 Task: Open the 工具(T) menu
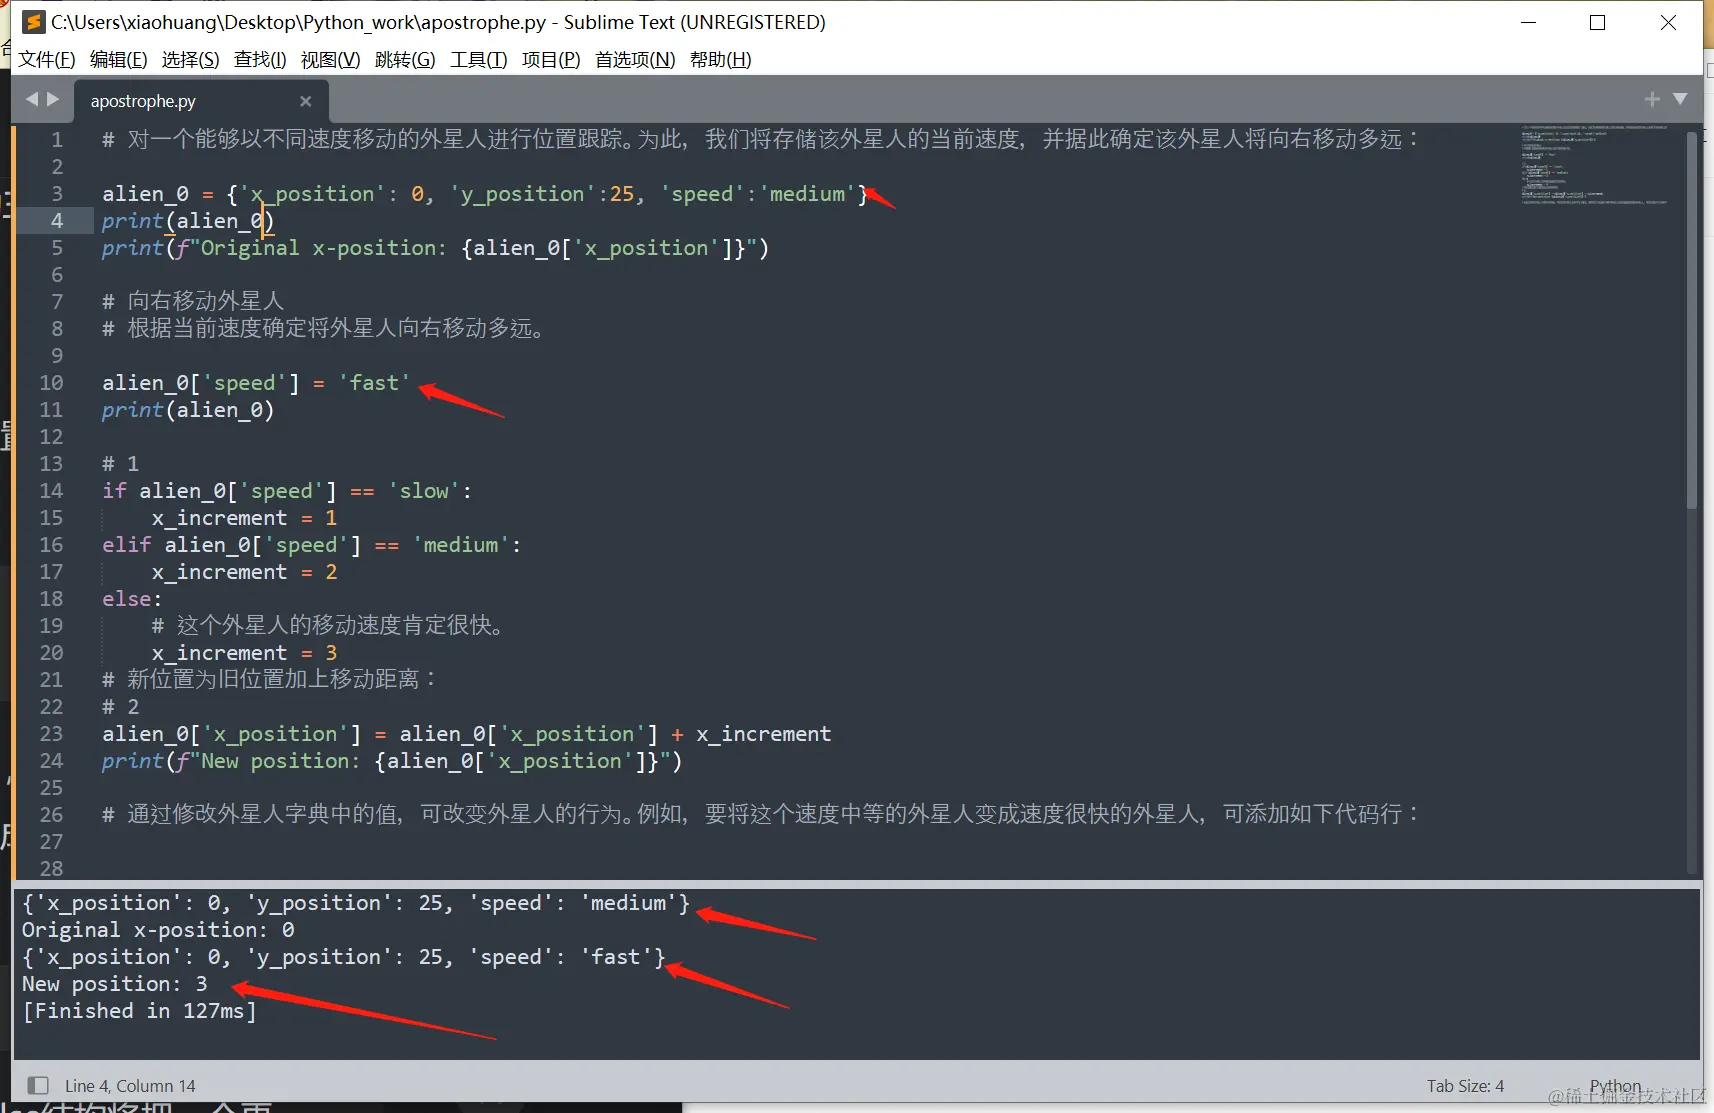(x=478, y=60)
